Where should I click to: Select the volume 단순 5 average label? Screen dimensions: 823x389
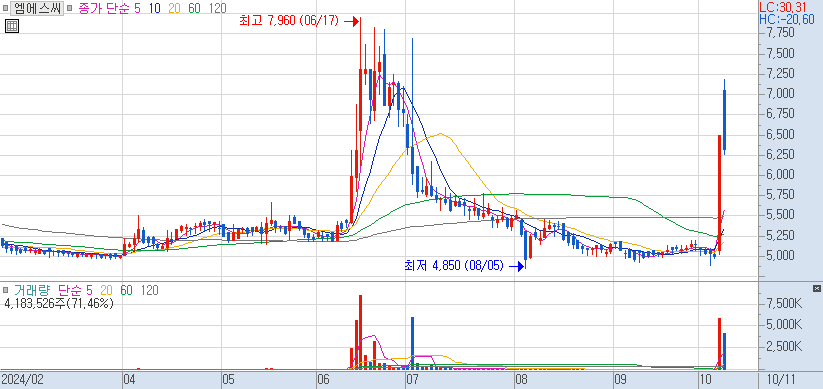[x=75, y=290]
